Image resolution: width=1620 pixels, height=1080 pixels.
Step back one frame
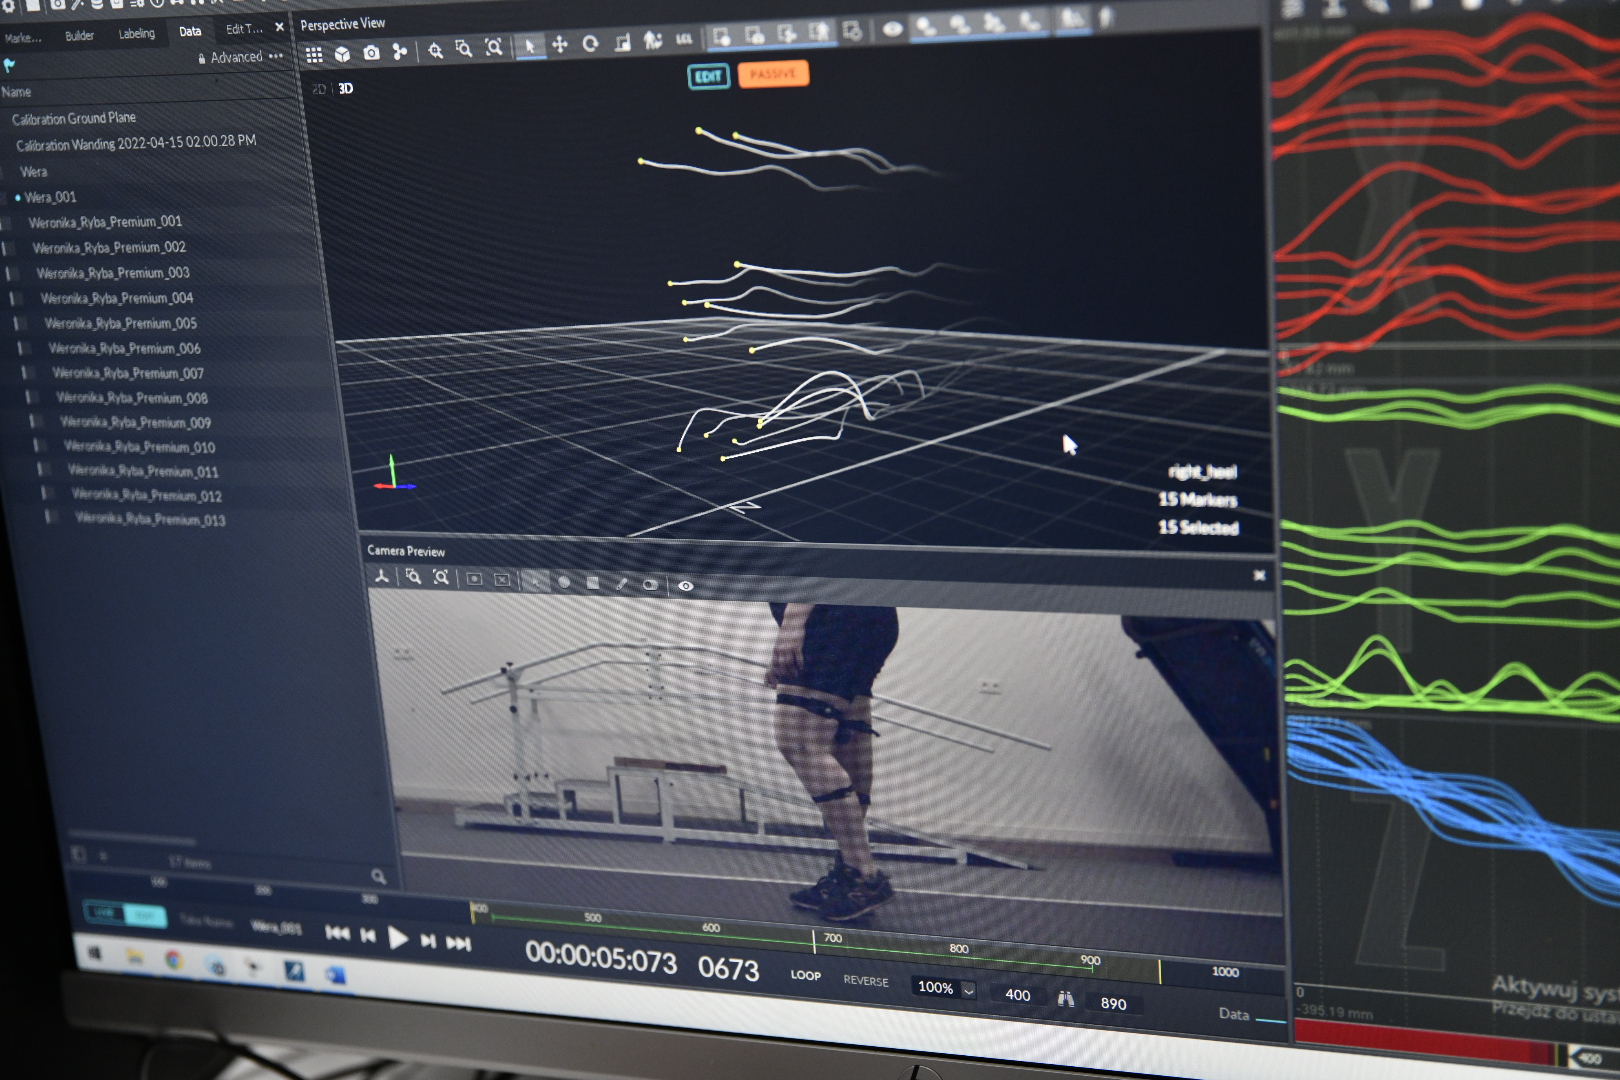pos(368,936)
